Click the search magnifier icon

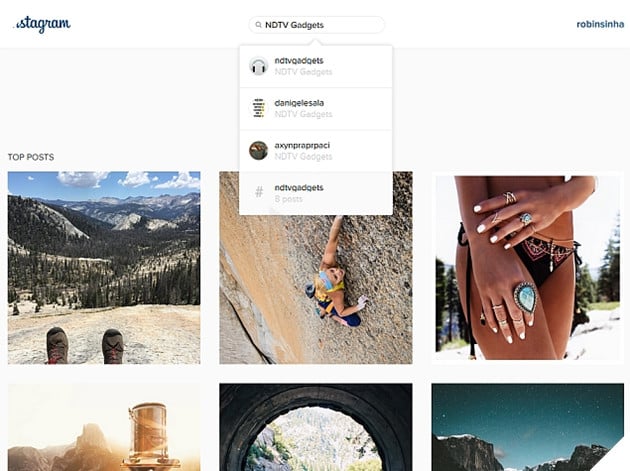coord(258,25)
